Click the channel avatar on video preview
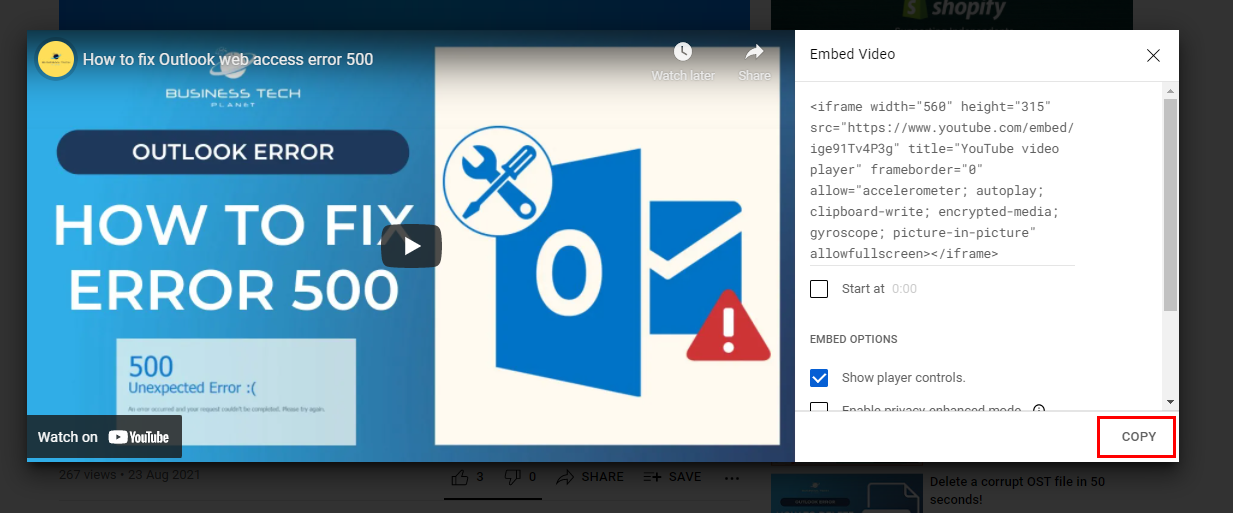This screenshot has width=1233, height=513. click(x=56, y=59)
